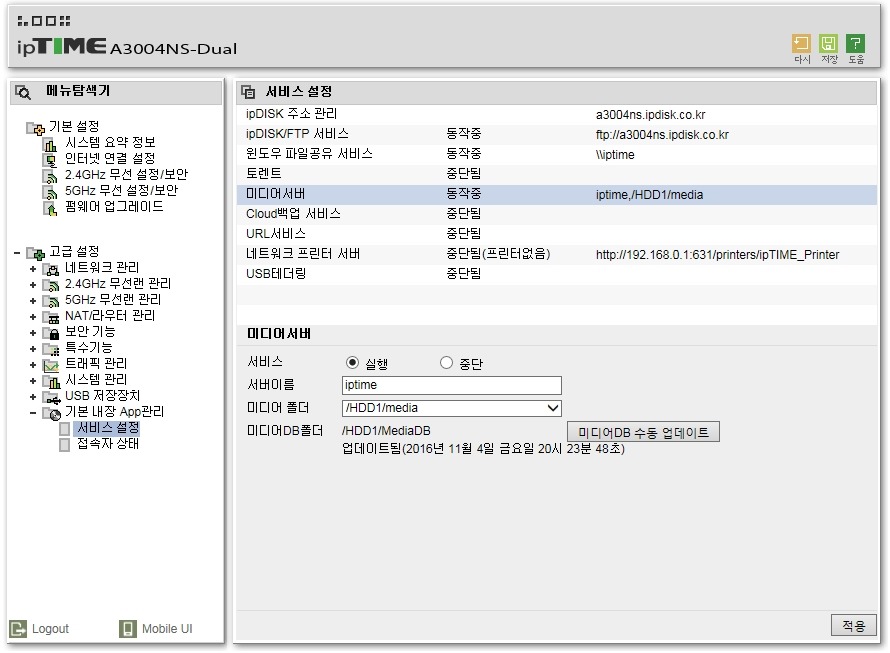Click the 특수기능 icon

click(51, 349)
